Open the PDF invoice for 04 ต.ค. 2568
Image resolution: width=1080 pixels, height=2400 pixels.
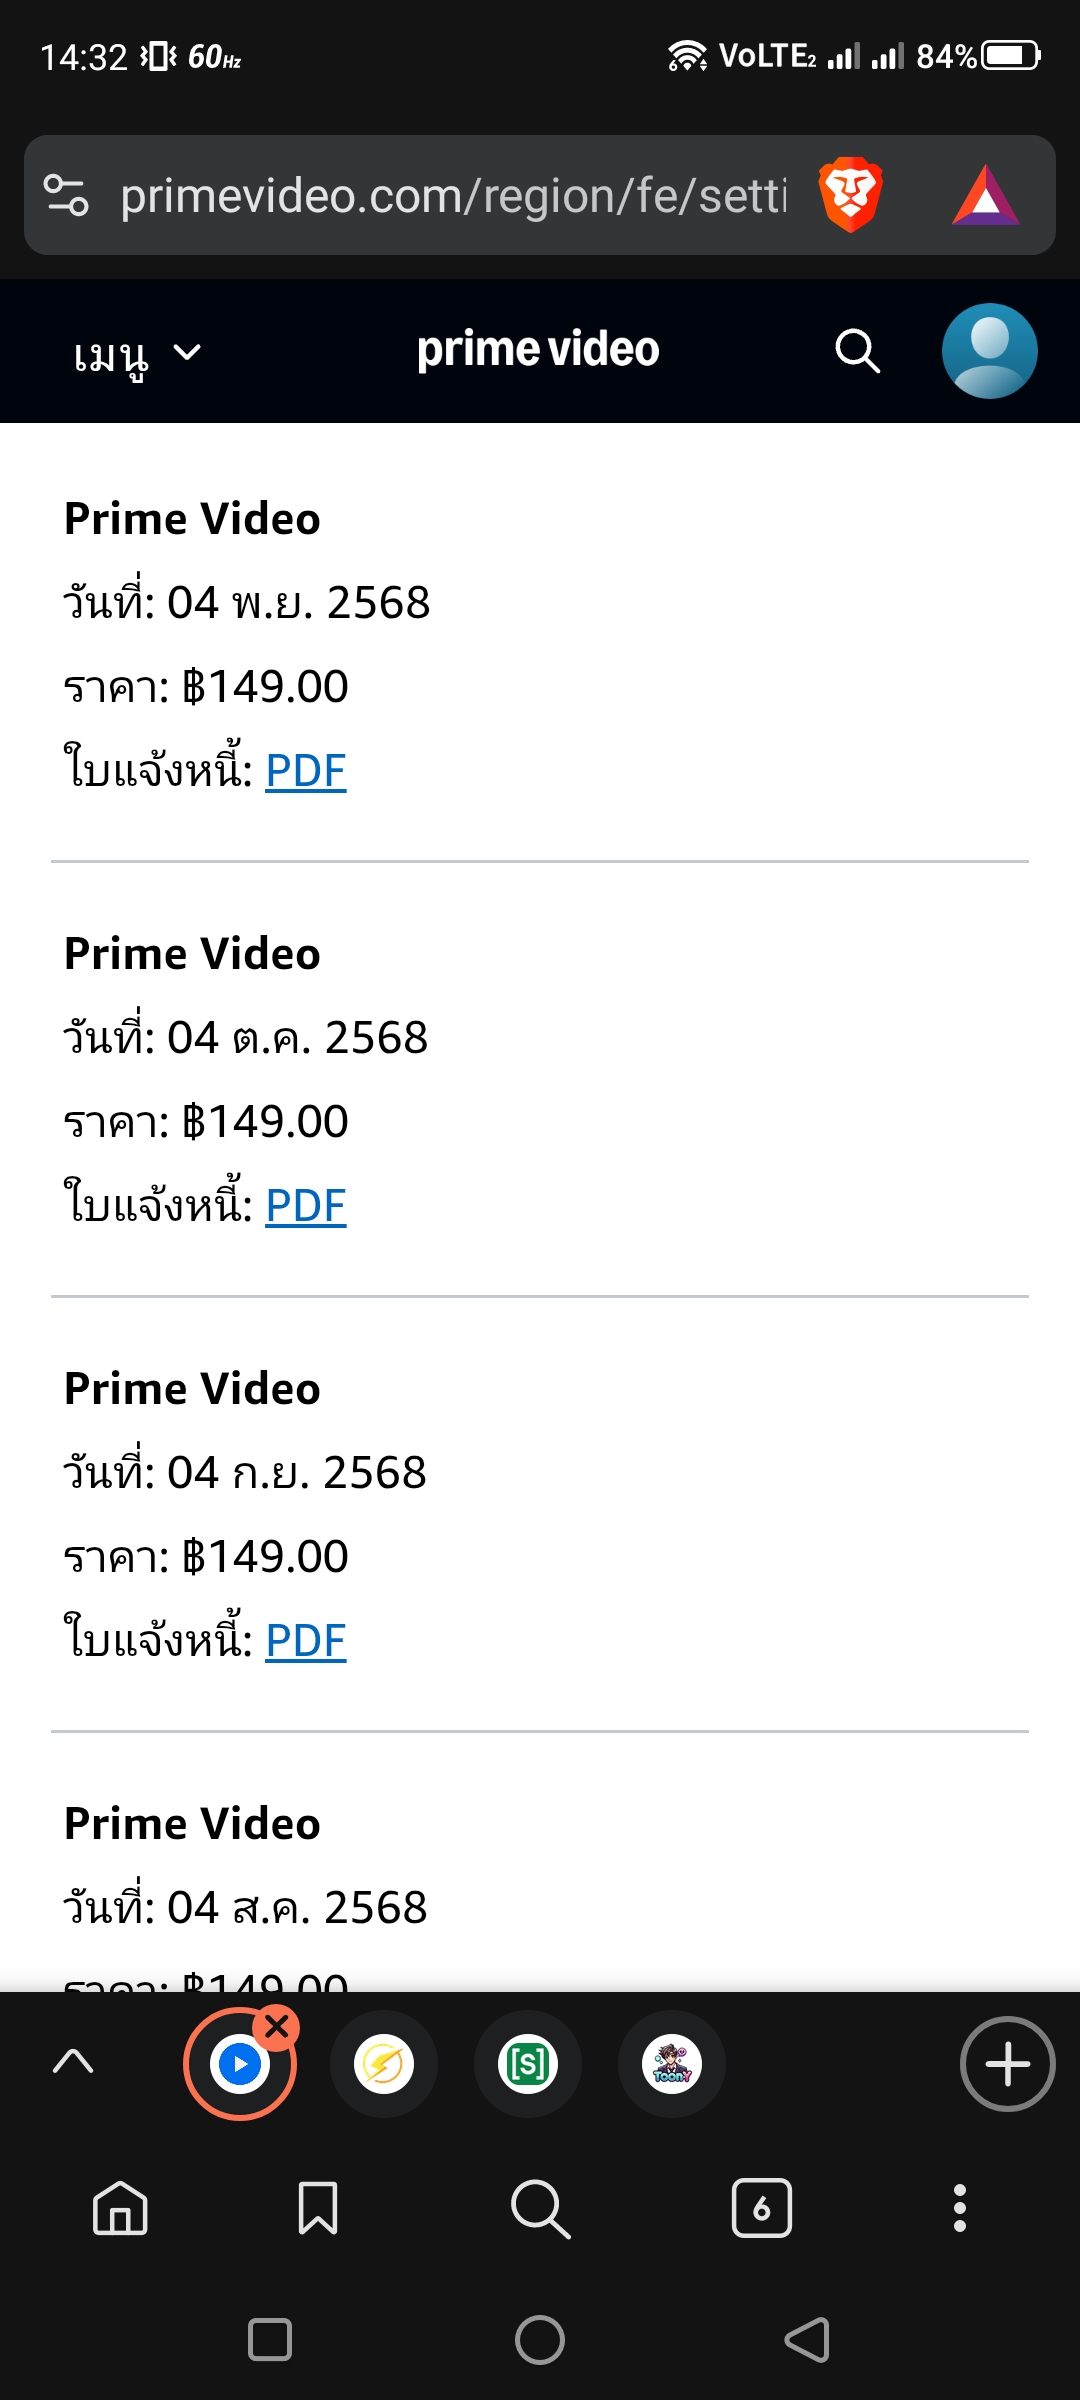coord(305,1206)
